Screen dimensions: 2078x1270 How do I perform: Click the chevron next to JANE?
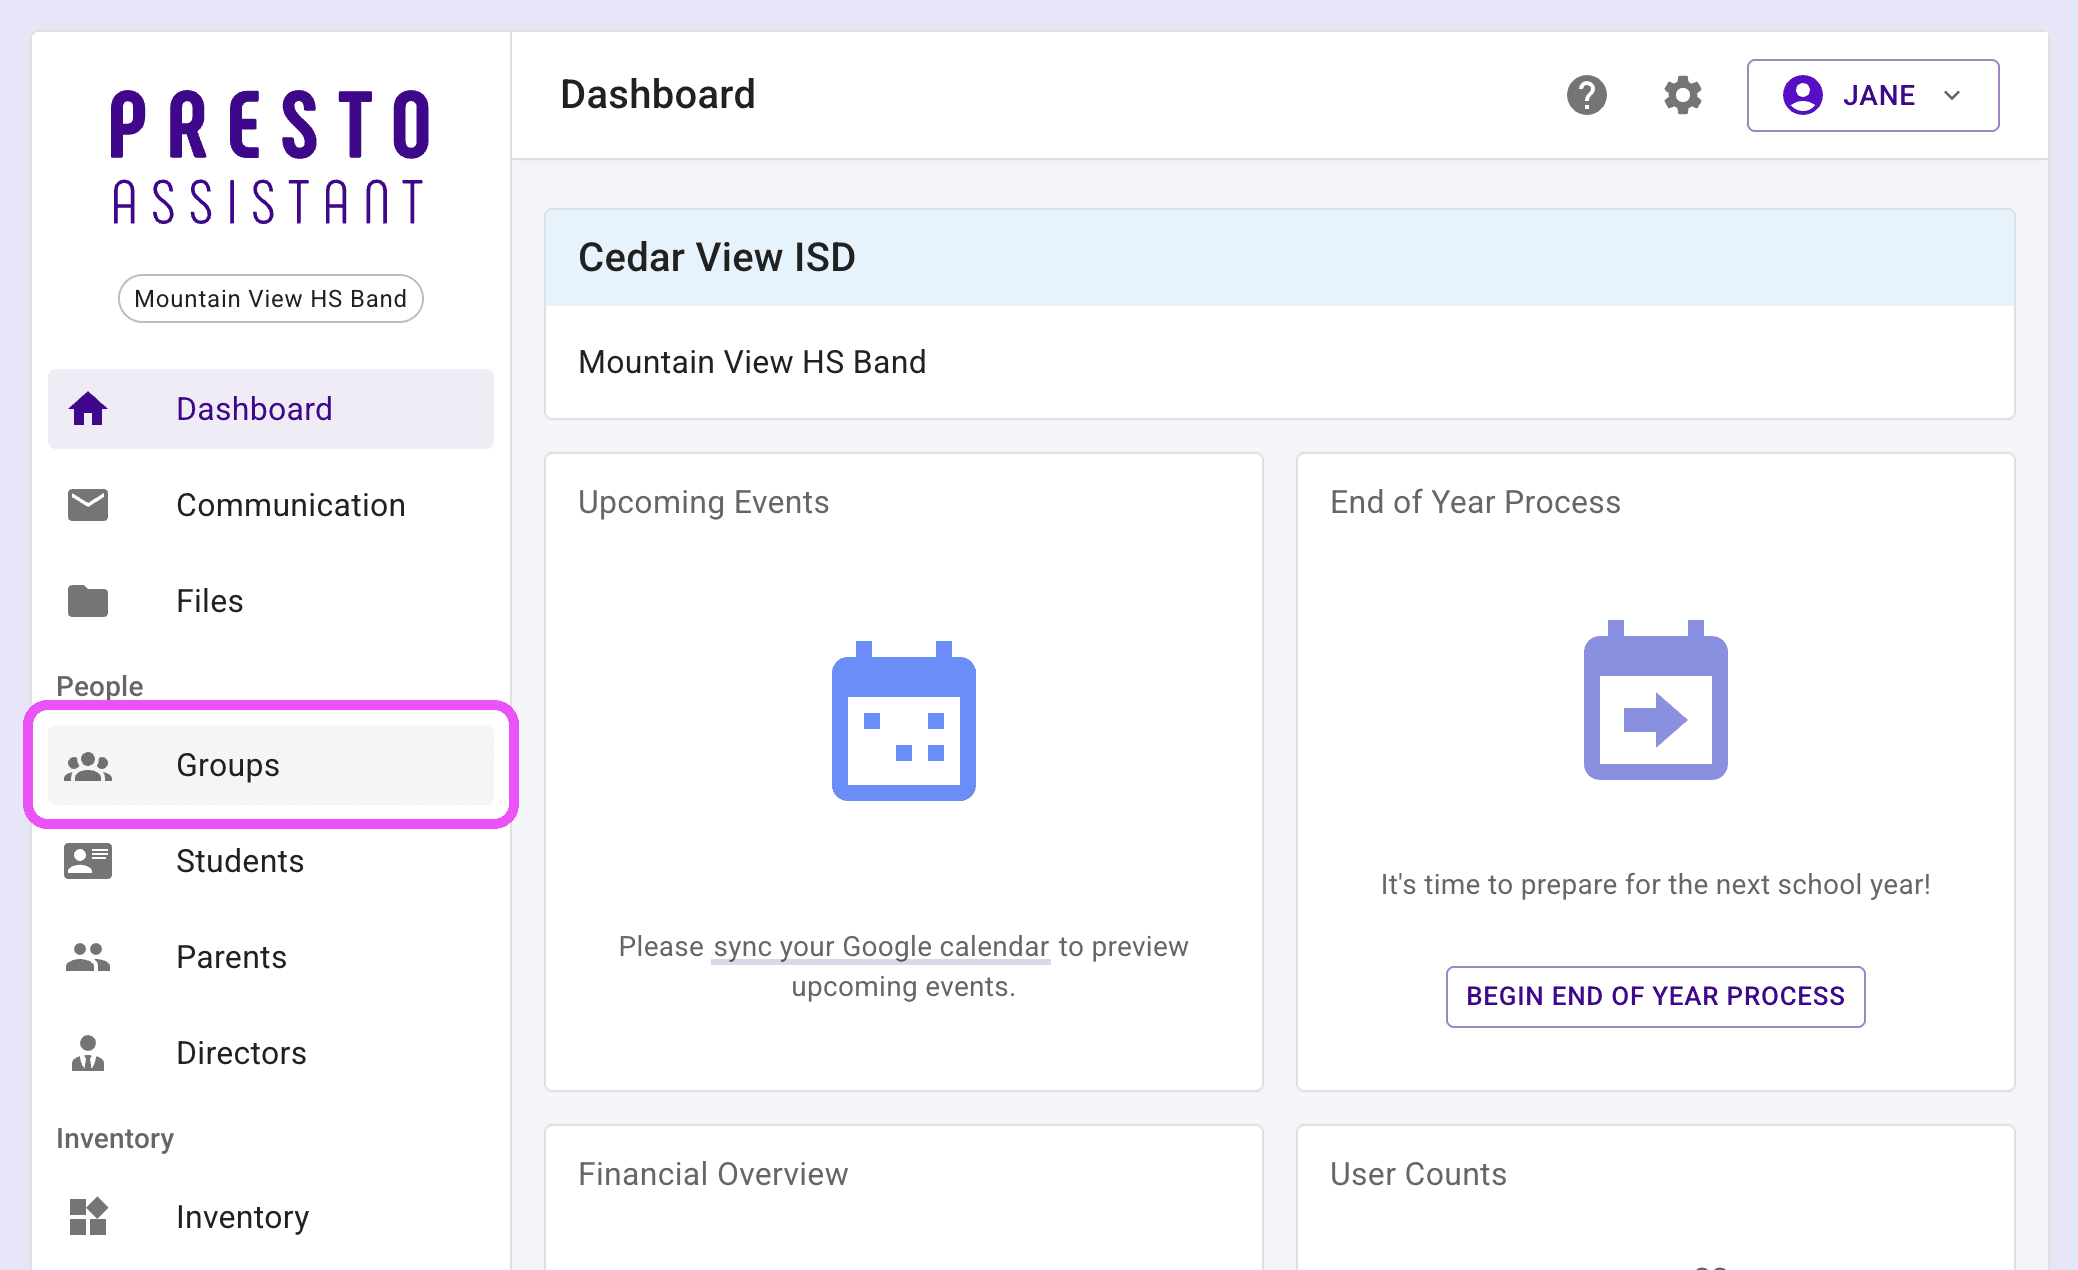(1952, 96)
